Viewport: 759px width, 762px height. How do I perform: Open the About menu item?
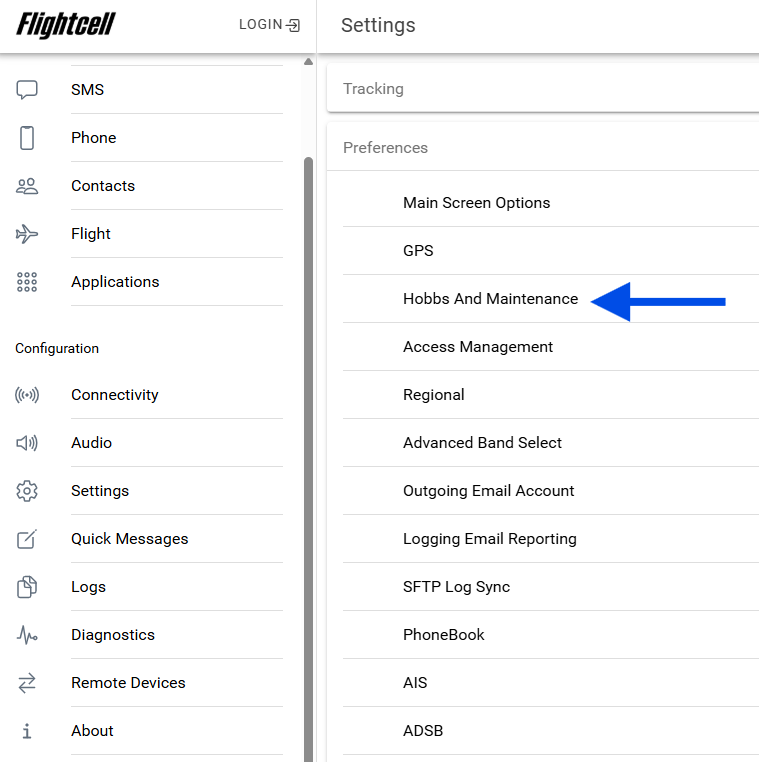tap(92, 731)
